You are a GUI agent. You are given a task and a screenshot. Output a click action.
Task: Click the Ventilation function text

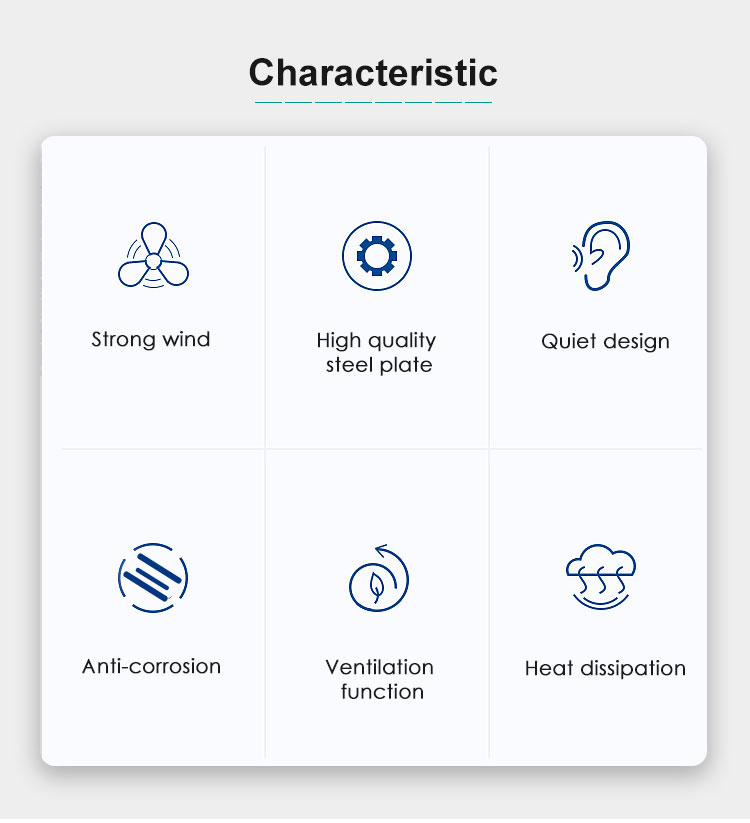[380, 680]
